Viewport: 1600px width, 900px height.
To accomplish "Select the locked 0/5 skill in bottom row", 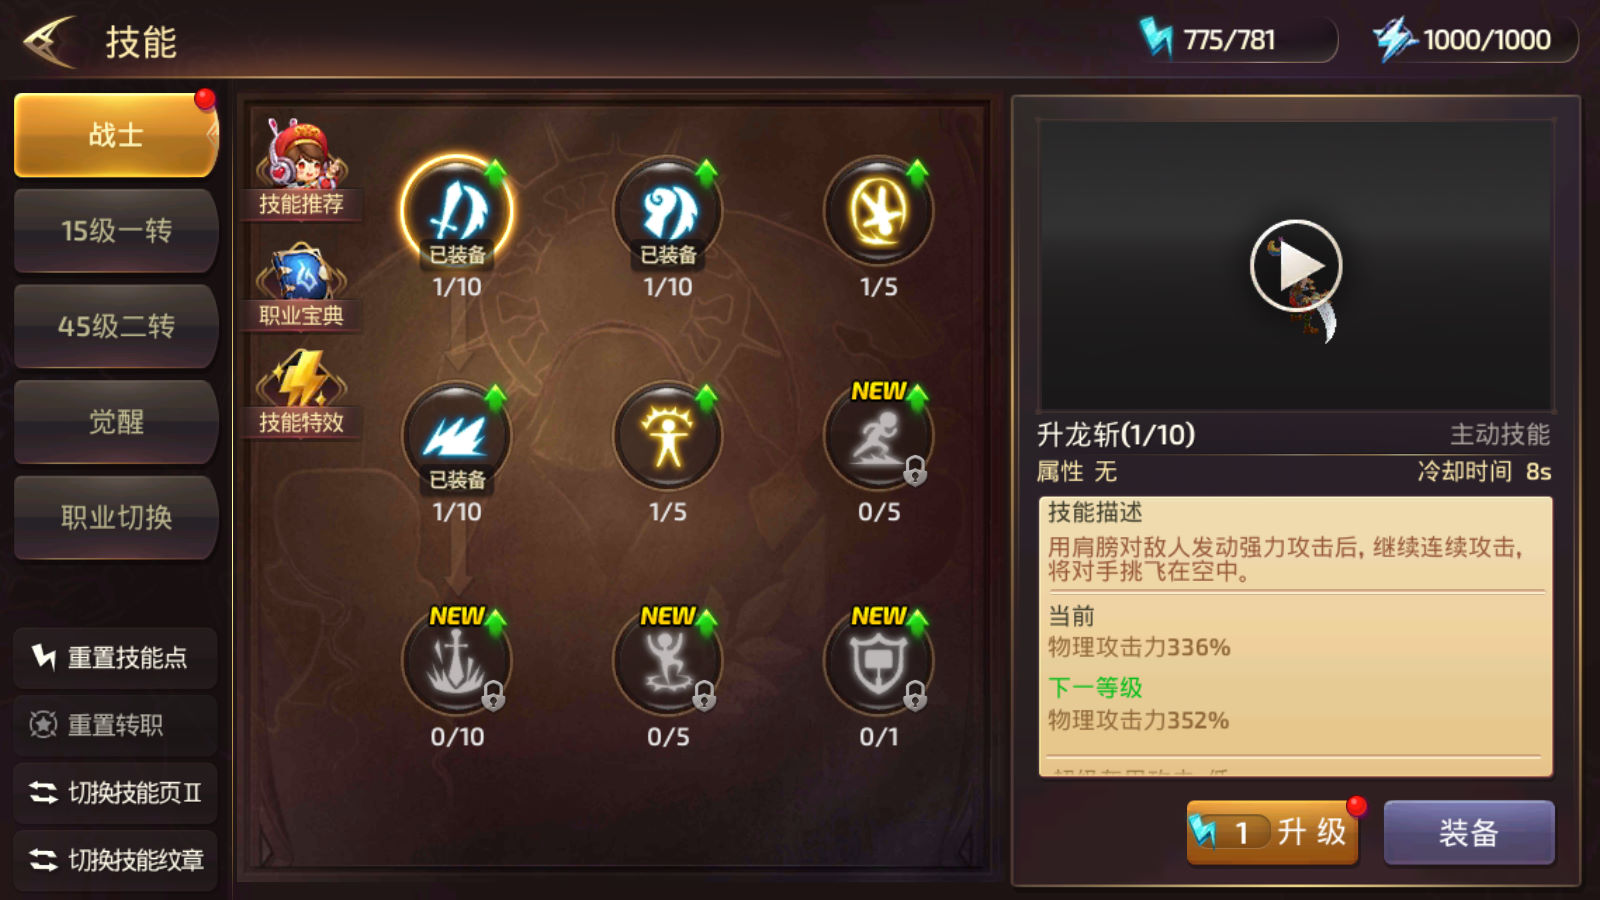I will [668, 661].
